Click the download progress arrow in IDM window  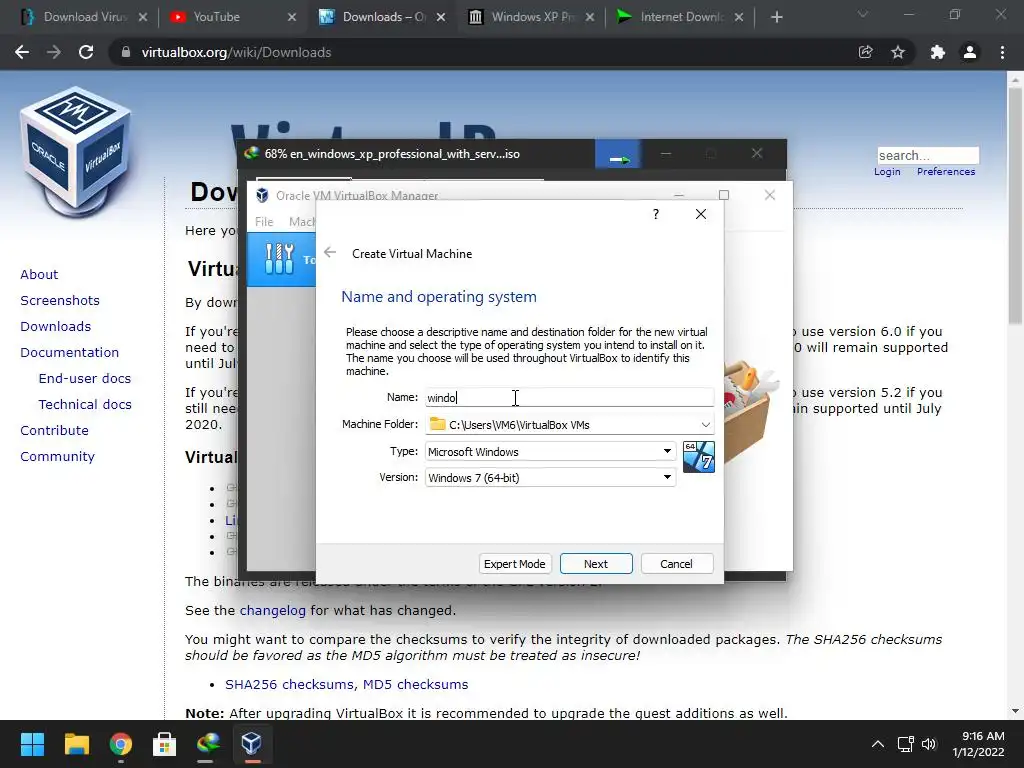pos(618,154)
